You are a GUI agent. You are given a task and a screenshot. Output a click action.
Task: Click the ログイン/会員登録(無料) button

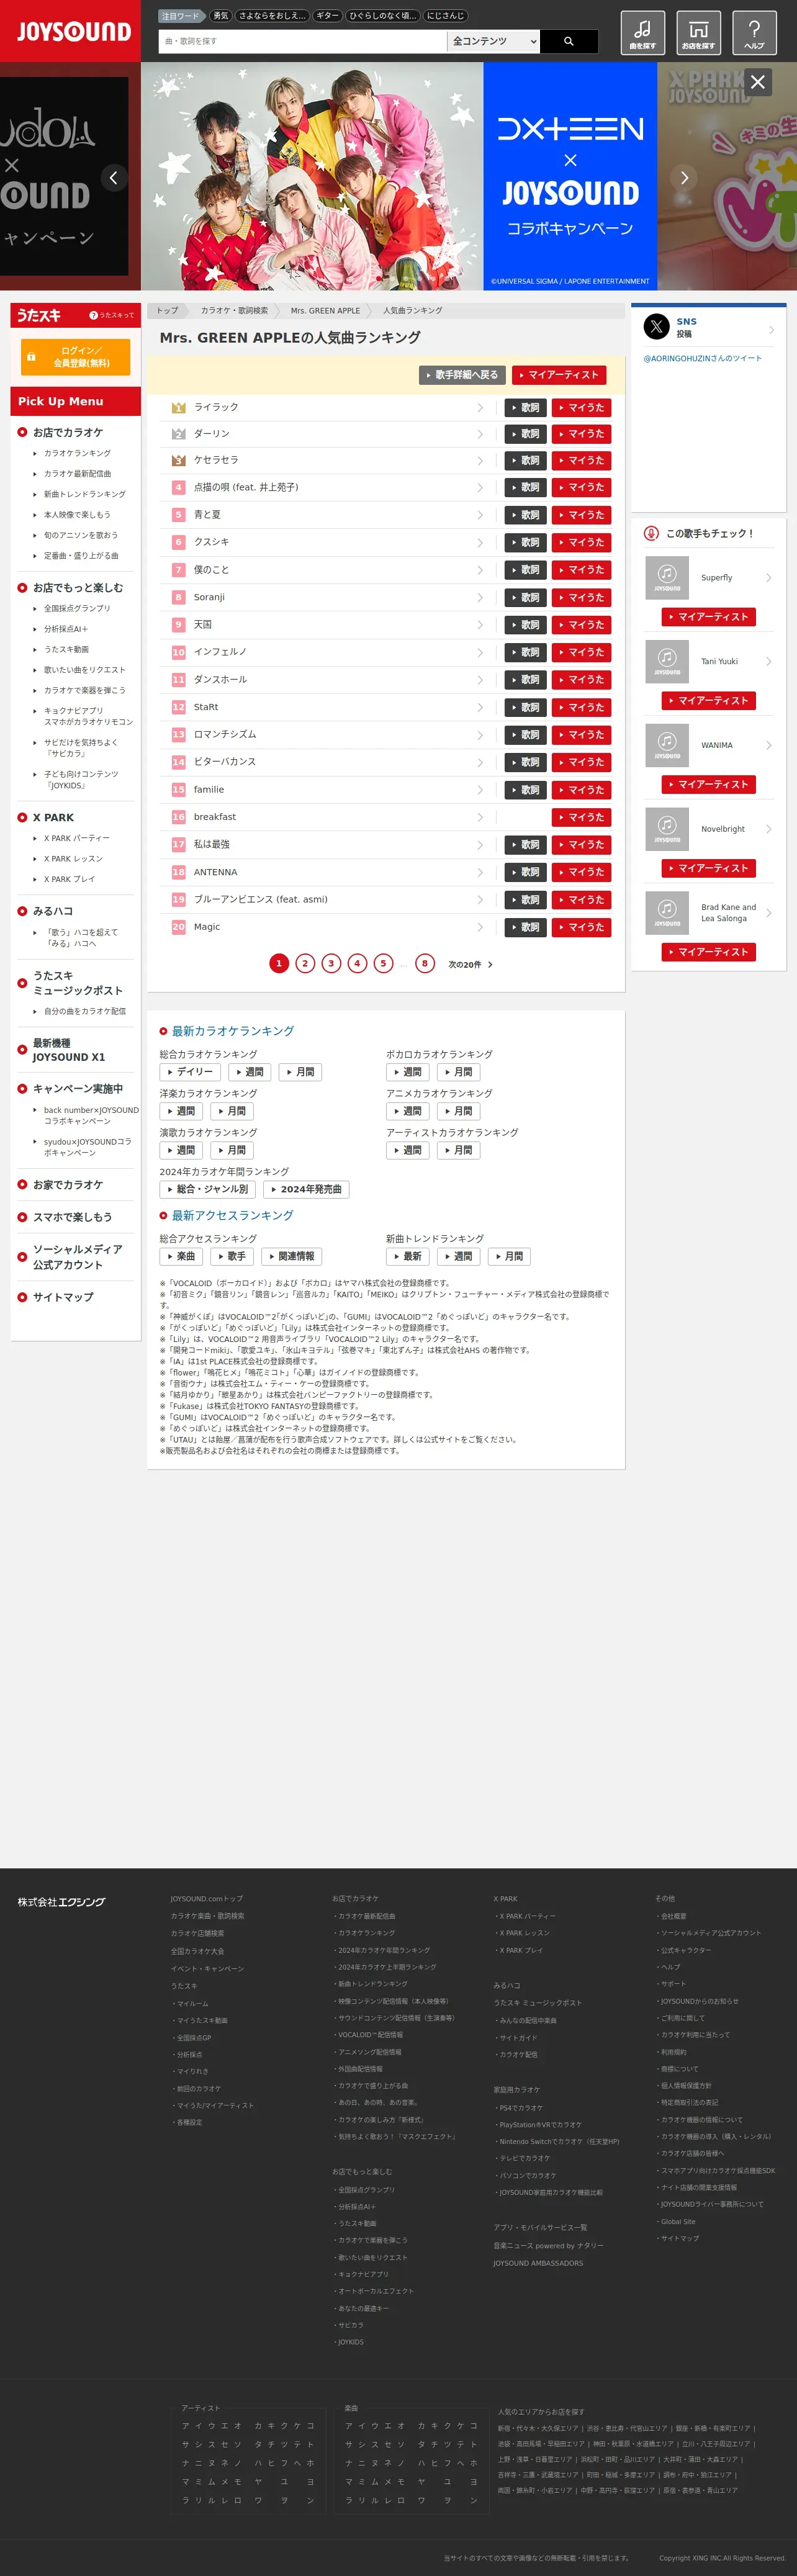[75, 357]
